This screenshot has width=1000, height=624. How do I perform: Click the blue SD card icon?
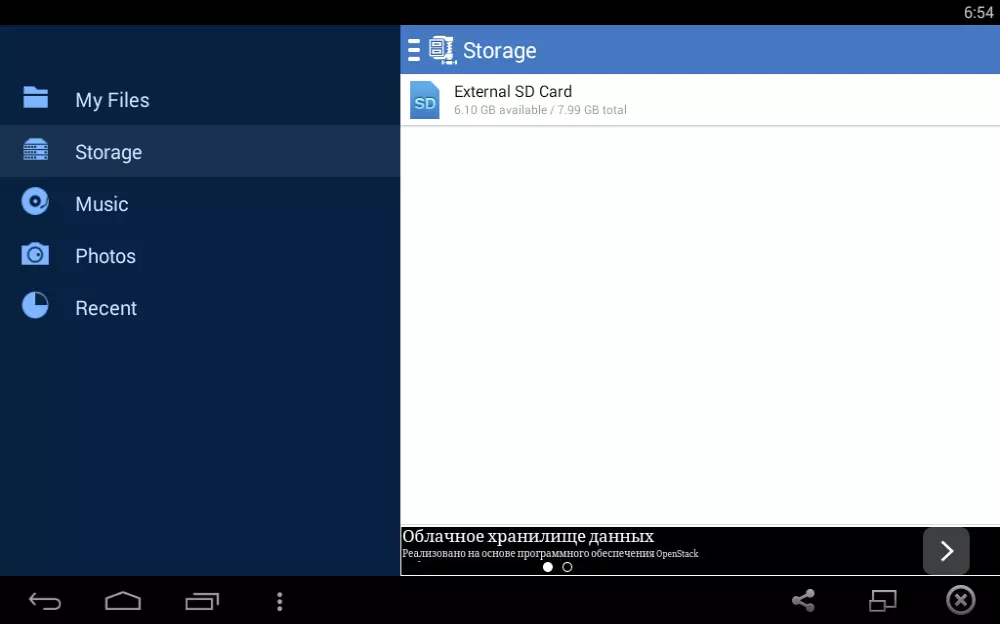coord(425,101)
